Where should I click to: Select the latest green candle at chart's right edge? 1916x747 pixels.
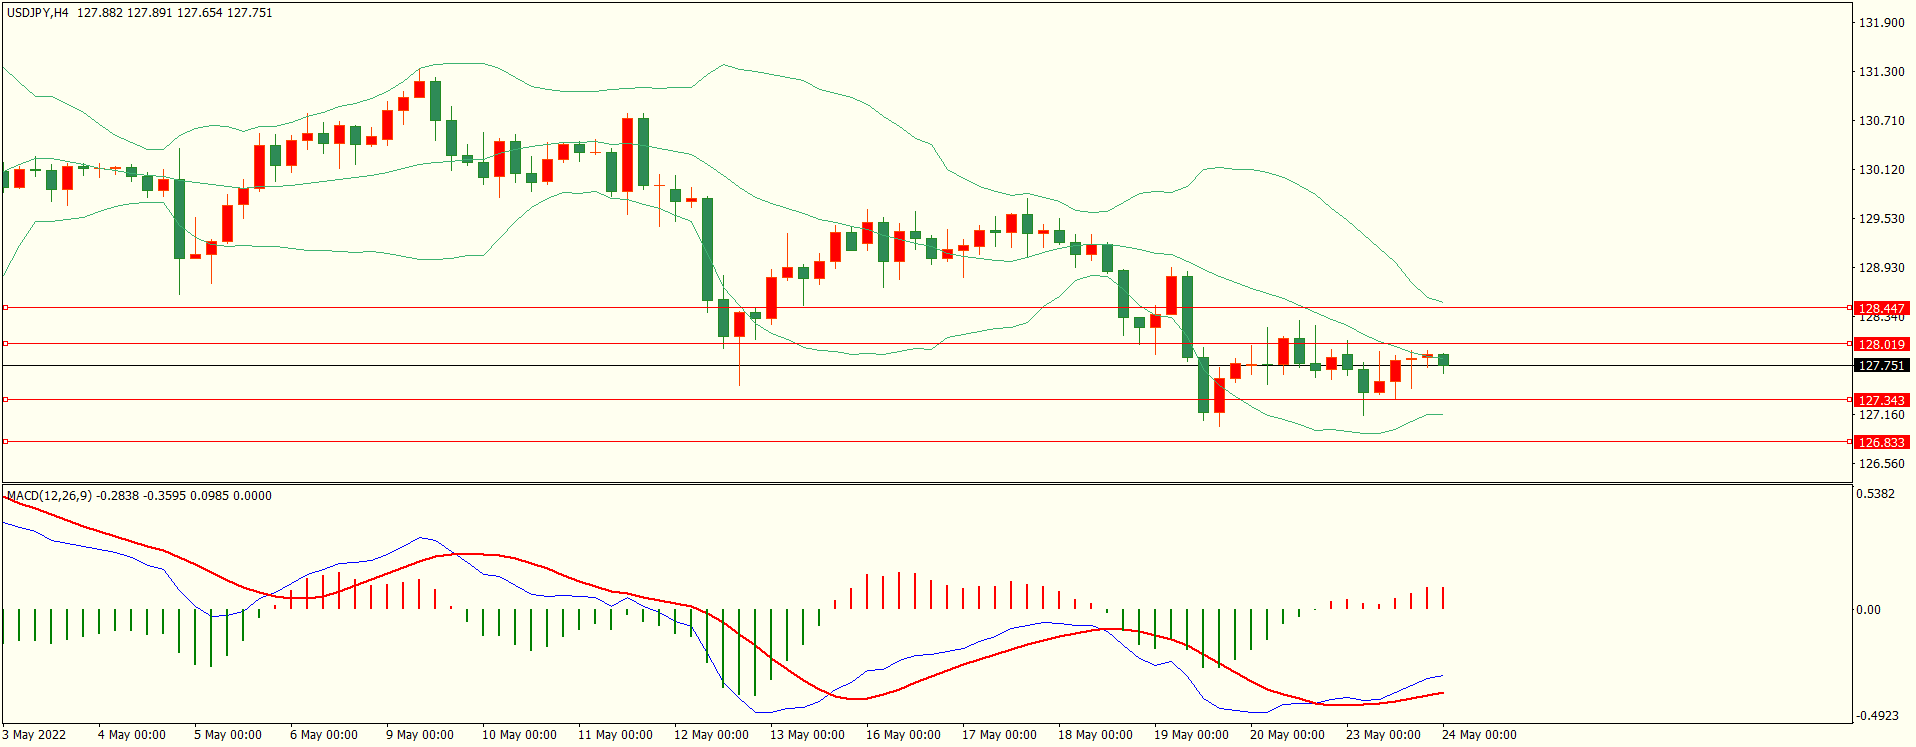(1443, 360)
